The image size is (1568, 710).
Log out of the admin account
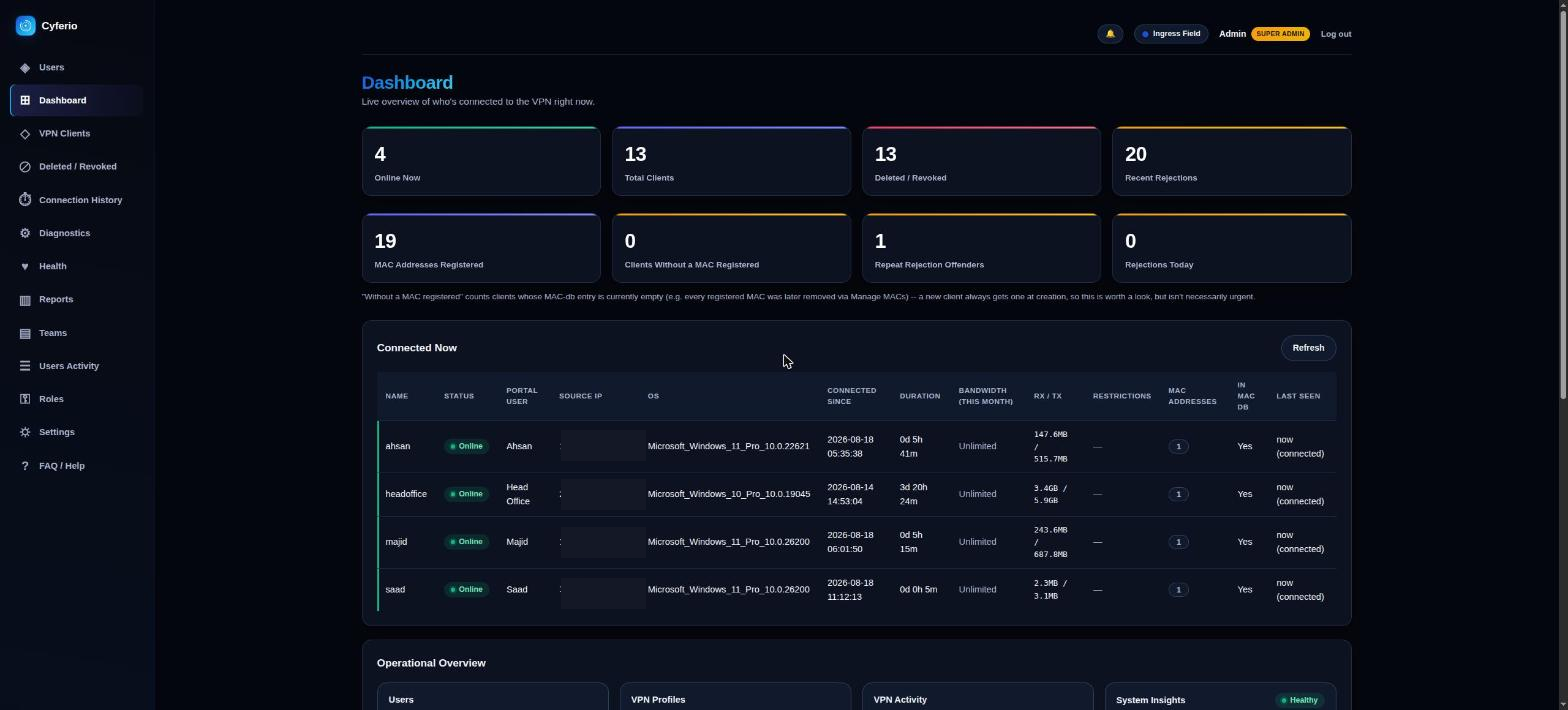1335,34
